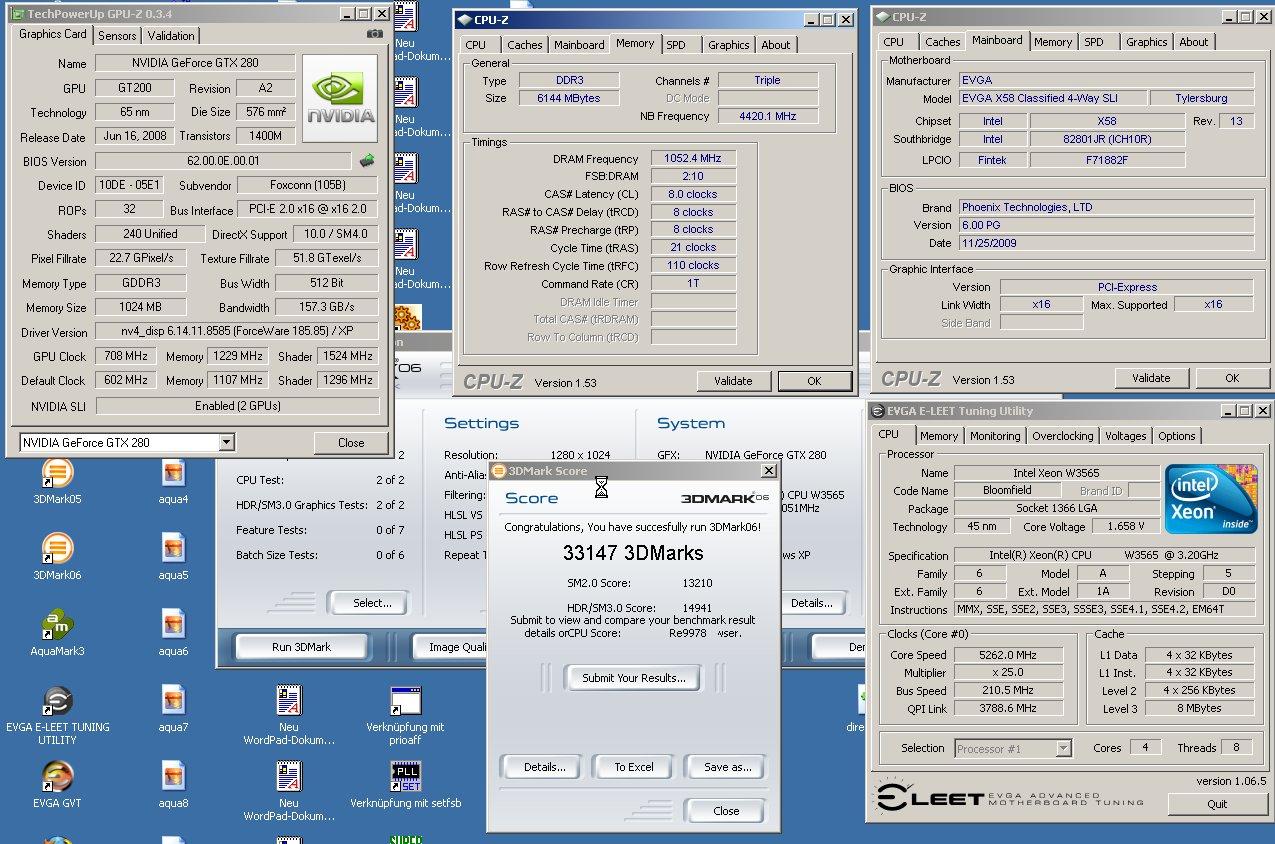Screen dimensions: 1275x844
Task: Click OK in Mainboard CPU-Z window
Action: pos(1232,378)
